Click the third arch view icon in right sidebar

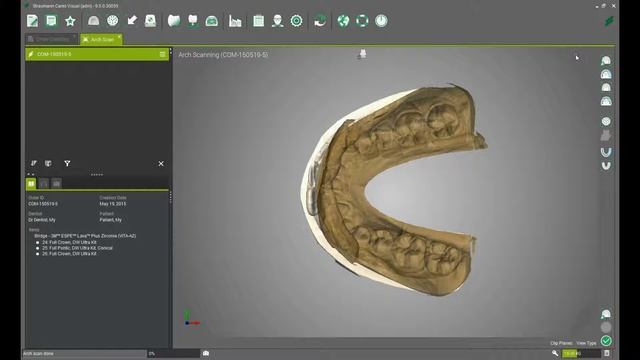[x=606, y=87]
